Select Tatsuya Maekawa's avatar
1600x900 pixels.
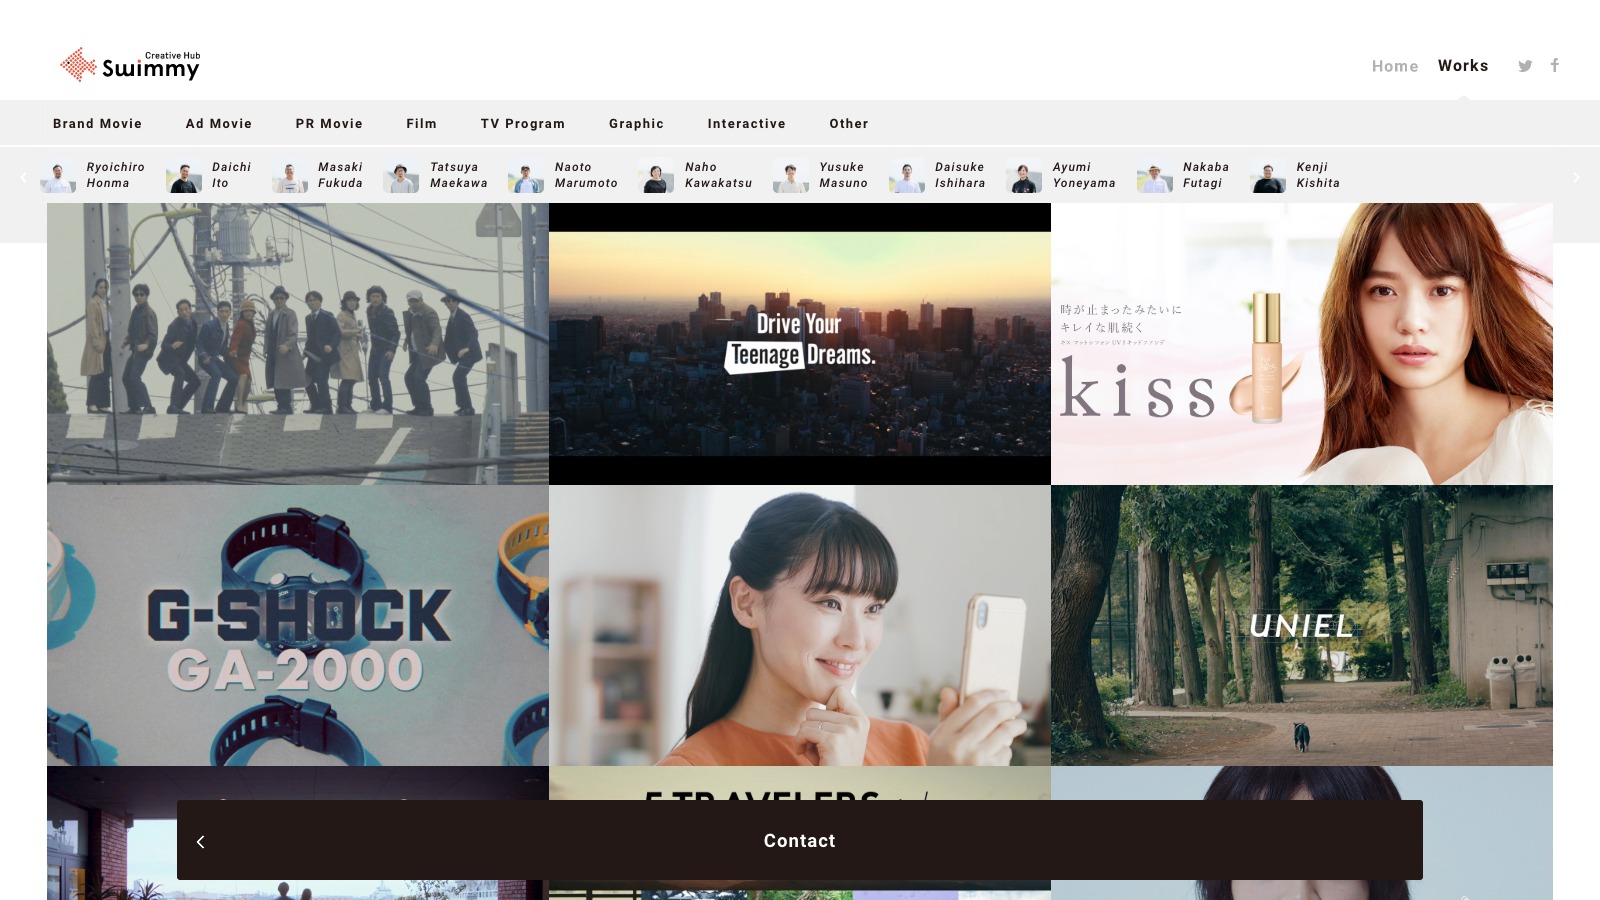[401, 177]
